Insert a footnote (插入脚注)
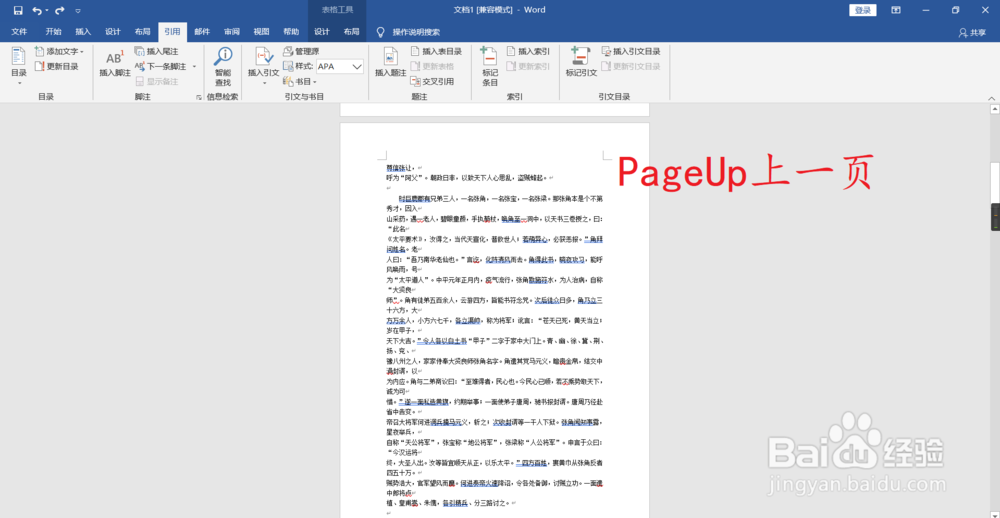The image size is (1000, 518). pos(115,63)
